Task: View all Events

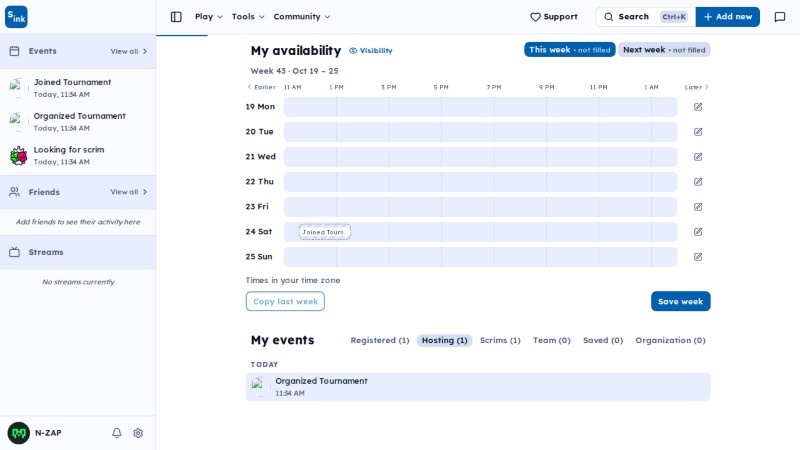Action: 129,51
